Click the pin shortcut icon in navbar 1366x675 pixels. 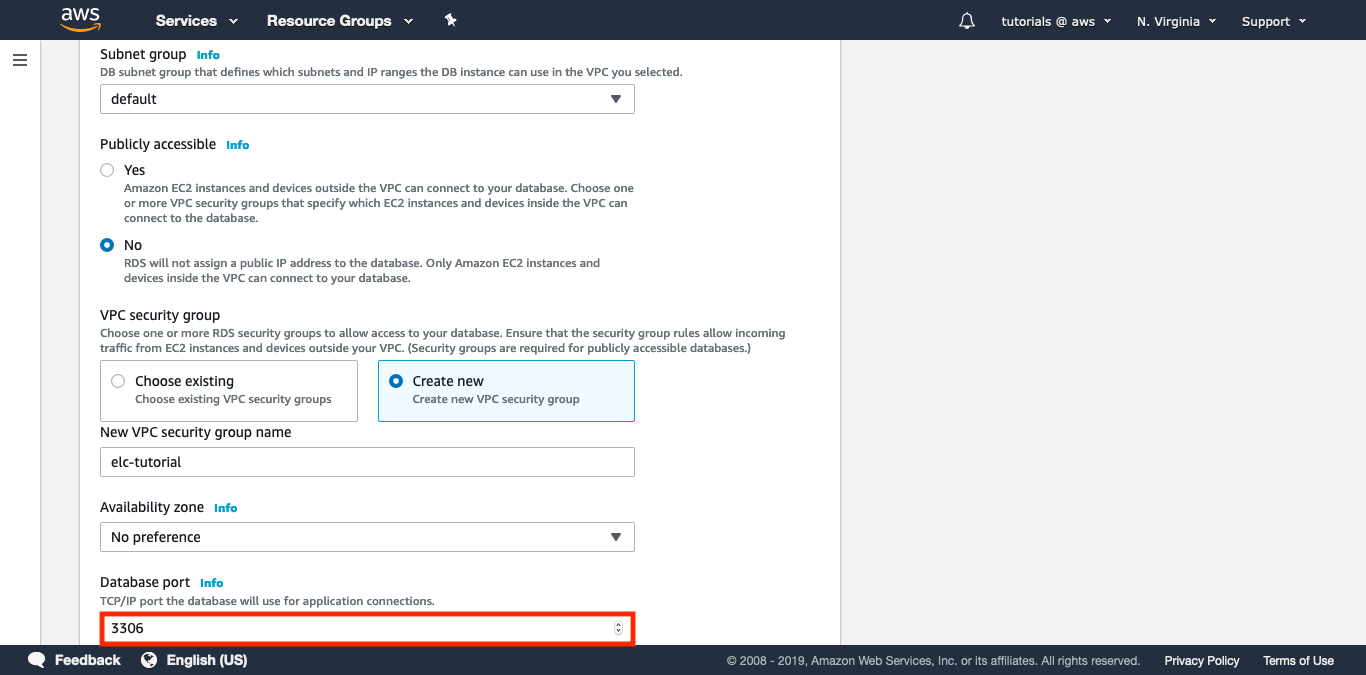[x=450, y=20]
